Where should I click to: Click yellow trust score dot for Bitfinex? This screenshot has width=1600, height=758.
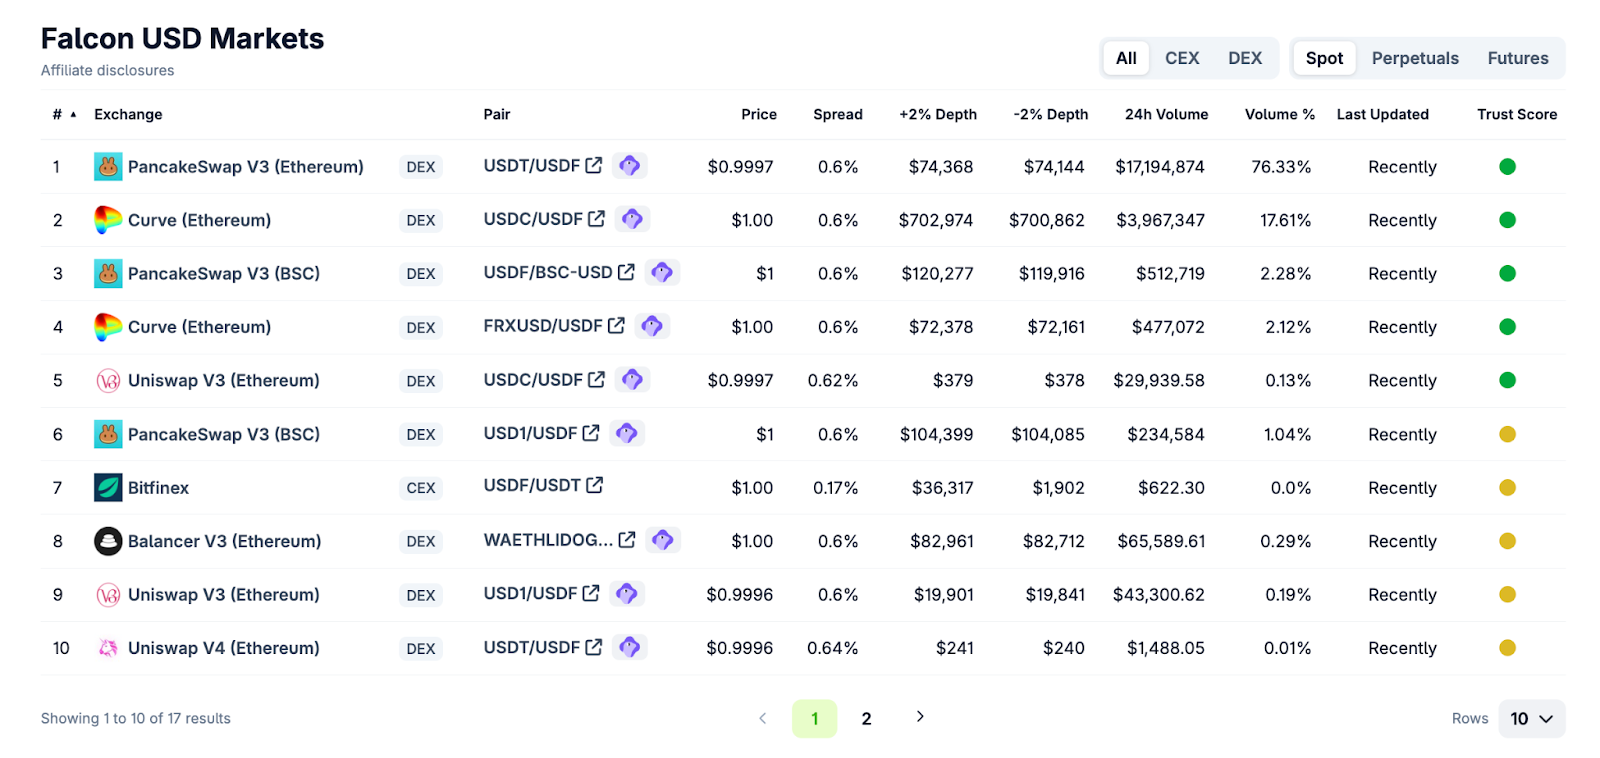click(x=1508, y=487)
